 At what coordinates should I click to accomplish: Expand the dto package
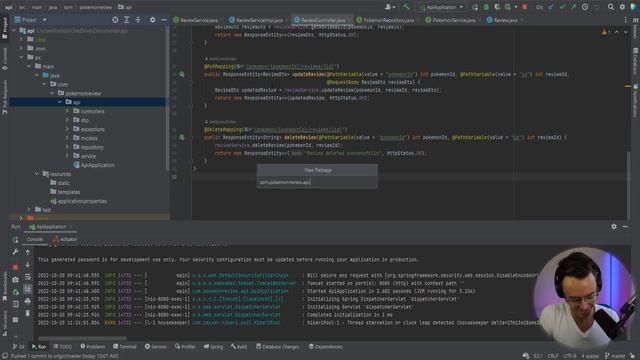pos(67,120)
